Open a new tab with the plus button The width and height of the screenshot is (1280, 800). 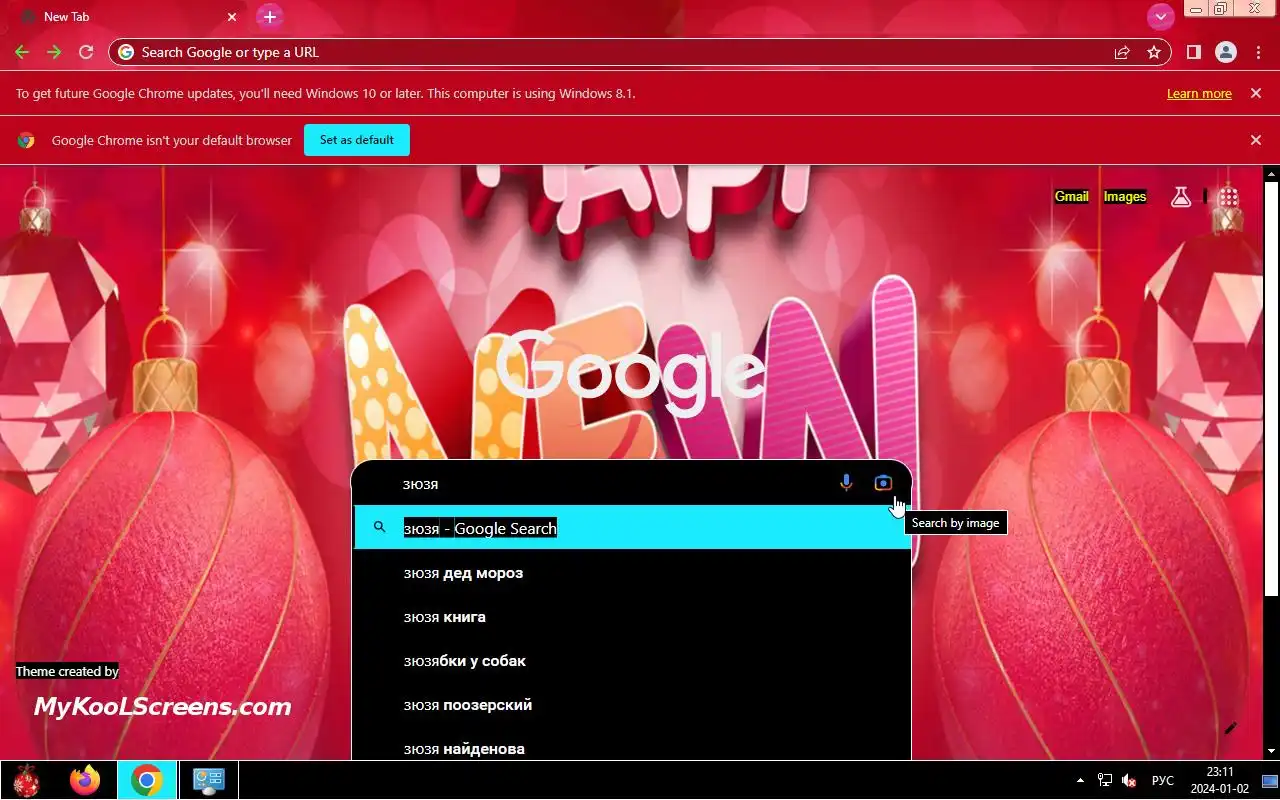[x=269, y=17]
